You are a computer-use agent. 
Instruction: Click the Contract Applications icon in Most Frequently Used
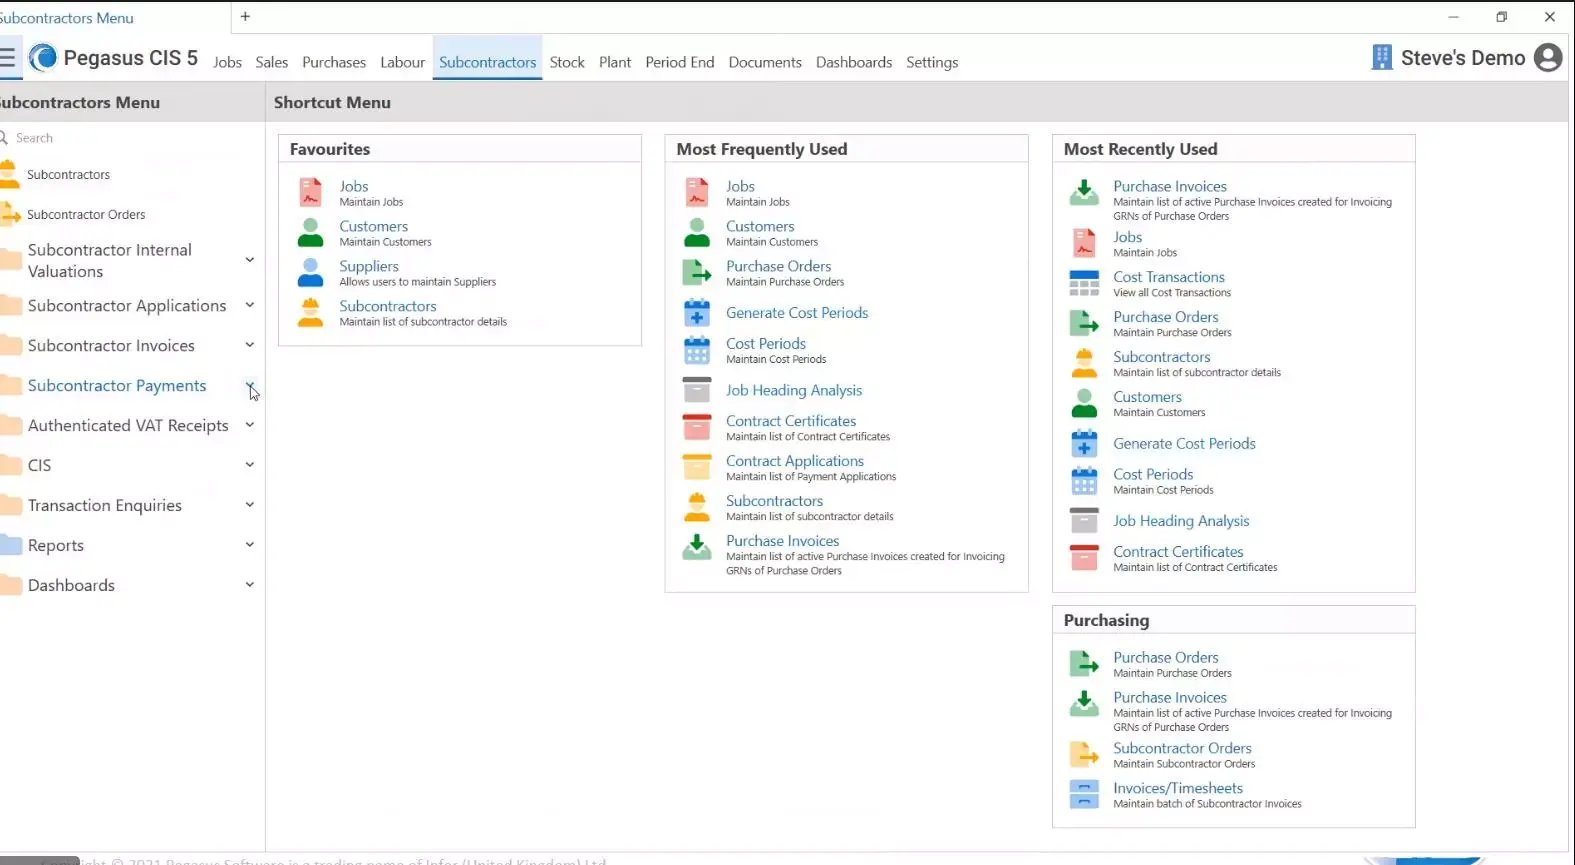tap(697, 467)
